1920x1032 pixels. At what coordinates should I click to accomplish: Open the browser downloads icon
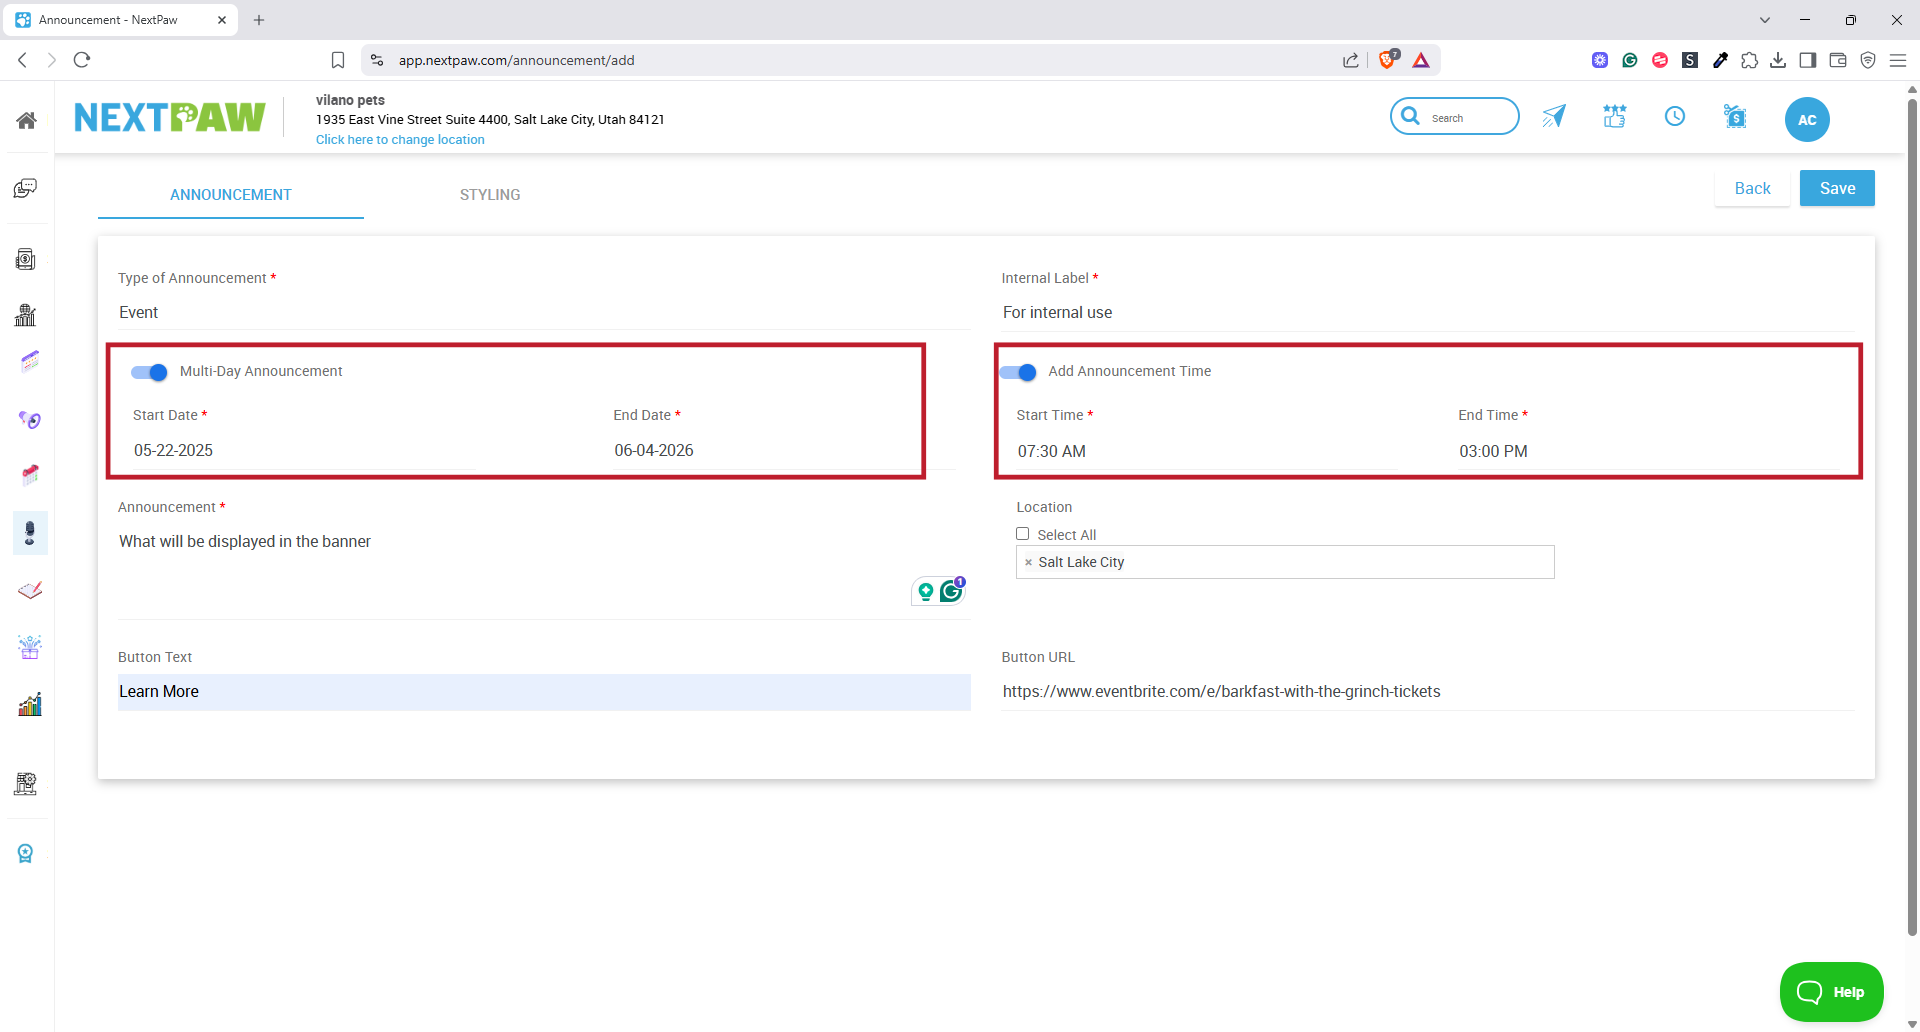click(x=1778, y=60)
